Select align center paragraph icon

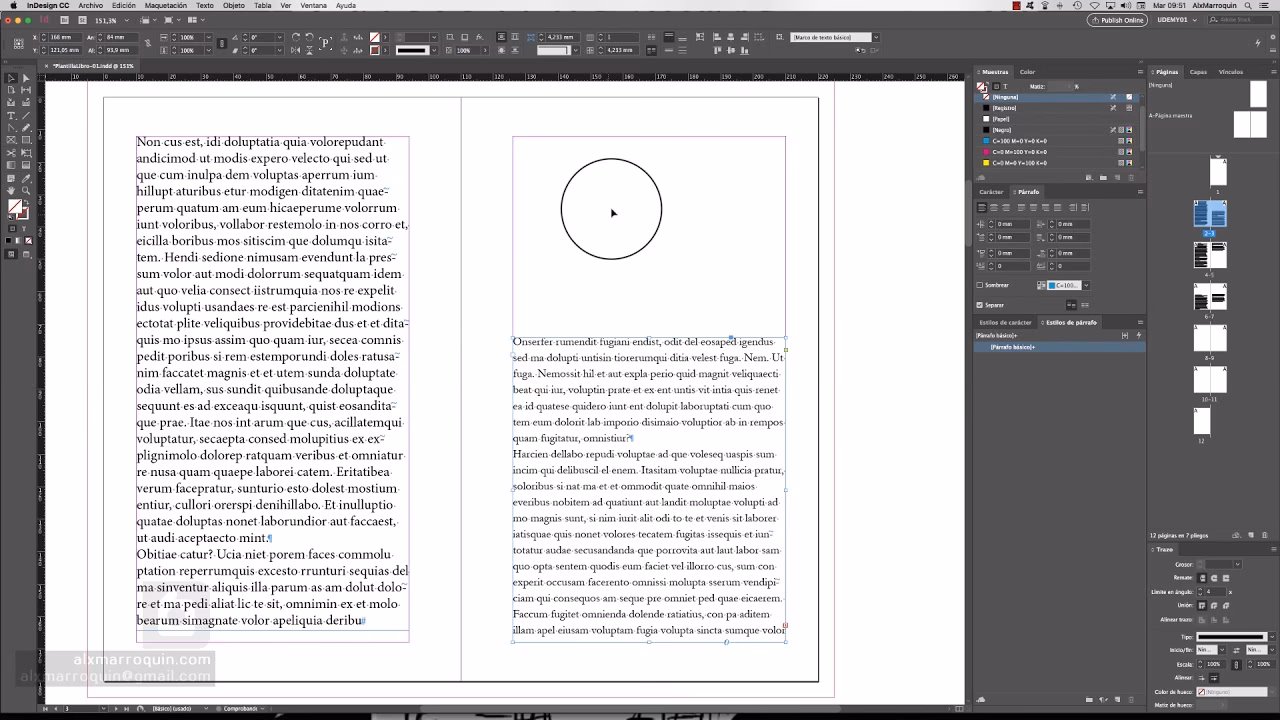click(994, 207)
